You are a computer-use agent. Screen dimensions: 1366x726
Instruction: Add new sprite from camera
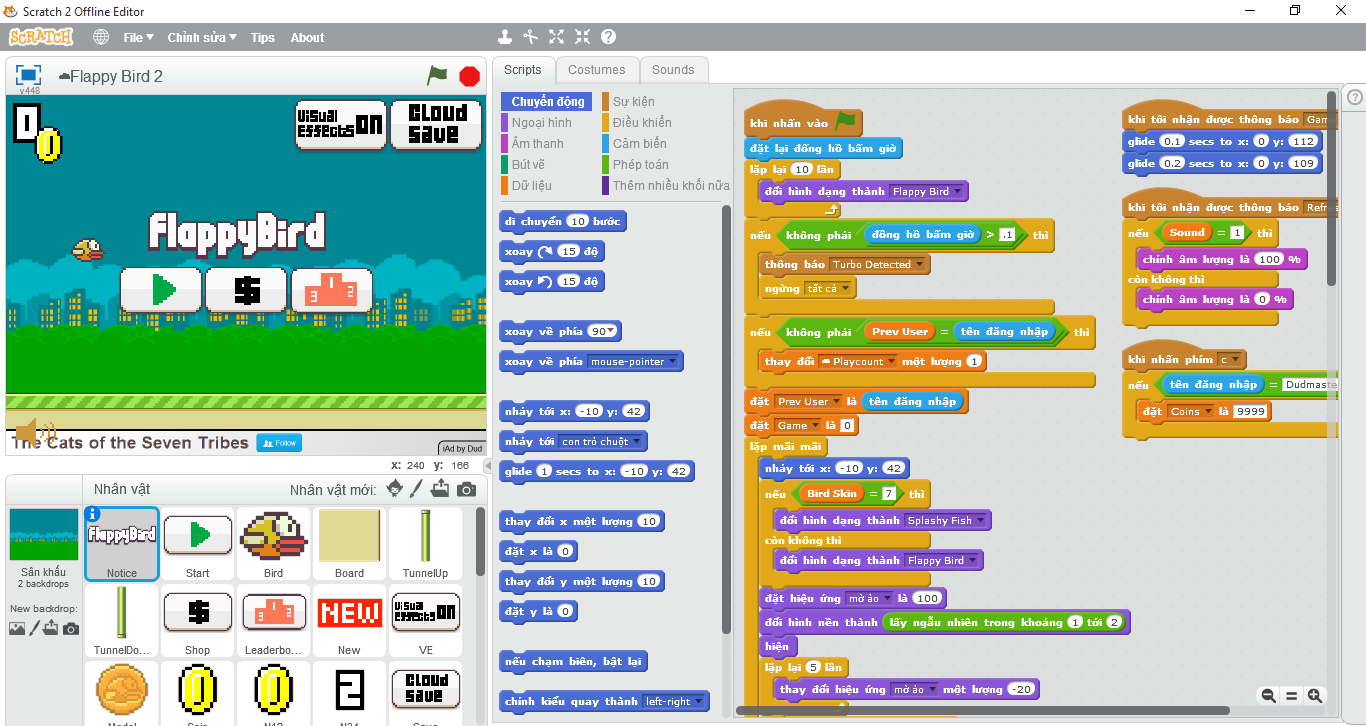(466, 489)
